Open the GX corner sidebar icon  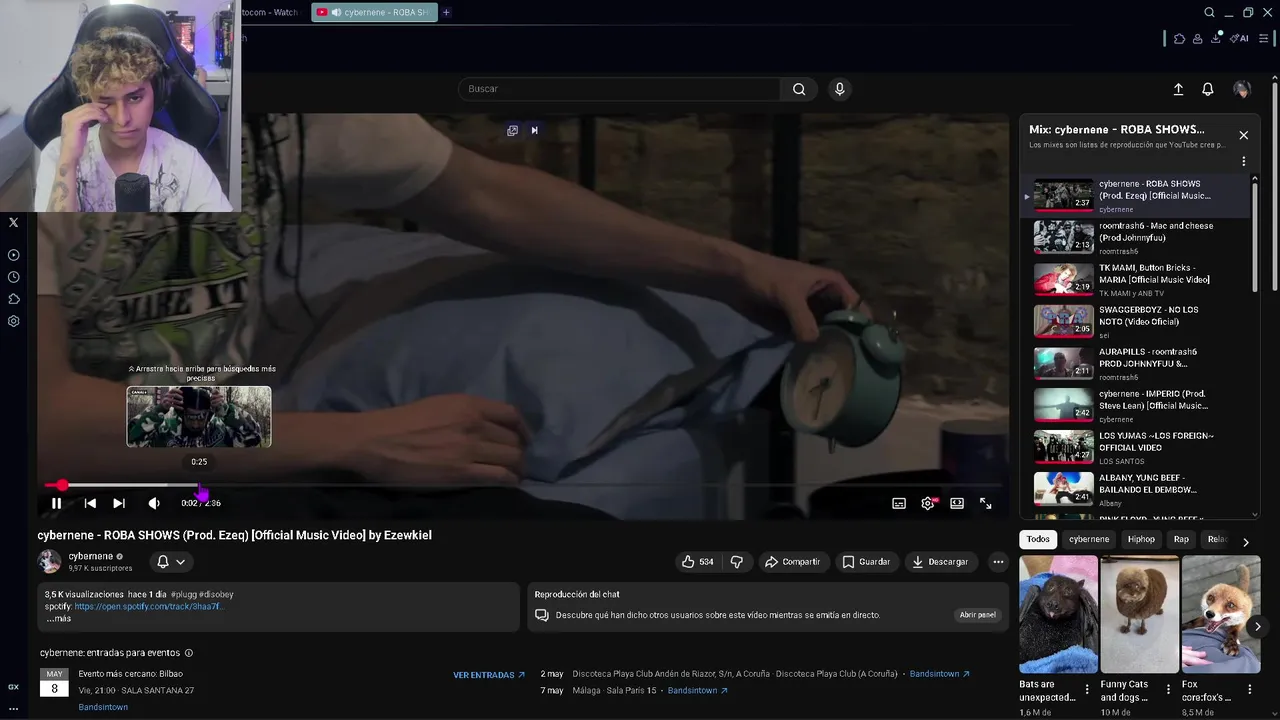pos(14,687)
